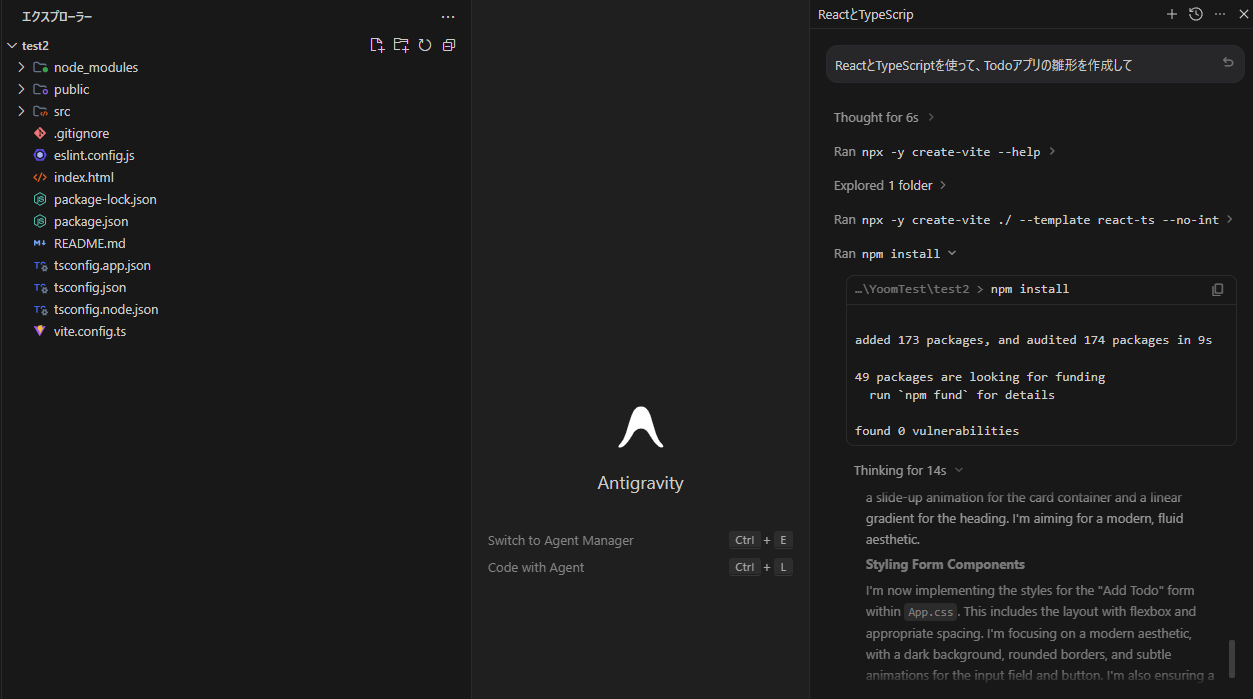Expand the node_modules folder chevron
The height and width of the screenshot is (699, 1253).
(x=21, y=67)
